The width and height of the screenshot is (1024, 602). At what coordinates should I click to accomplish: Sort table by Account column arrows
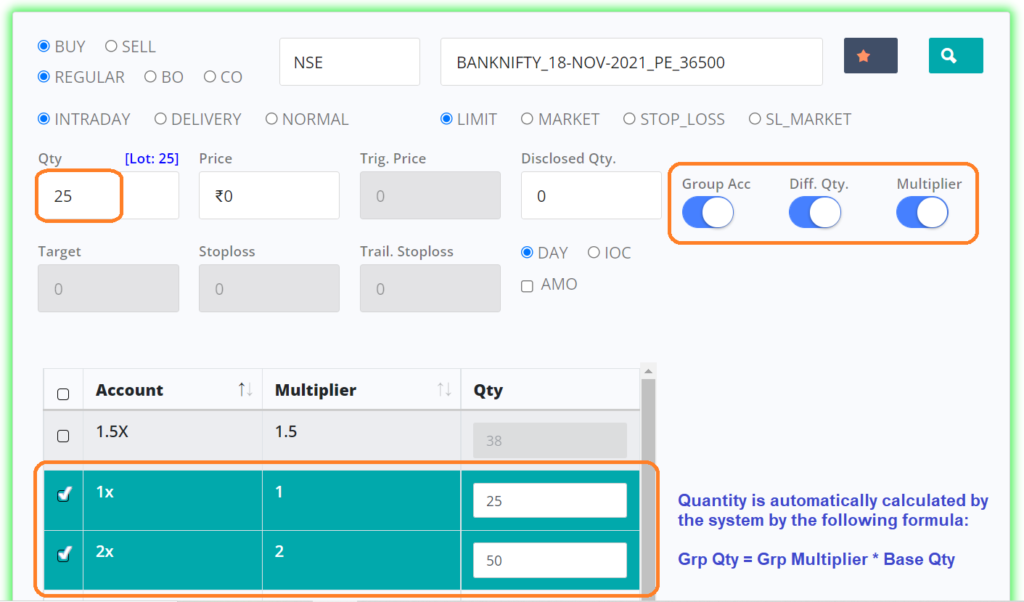pos(245,390)
